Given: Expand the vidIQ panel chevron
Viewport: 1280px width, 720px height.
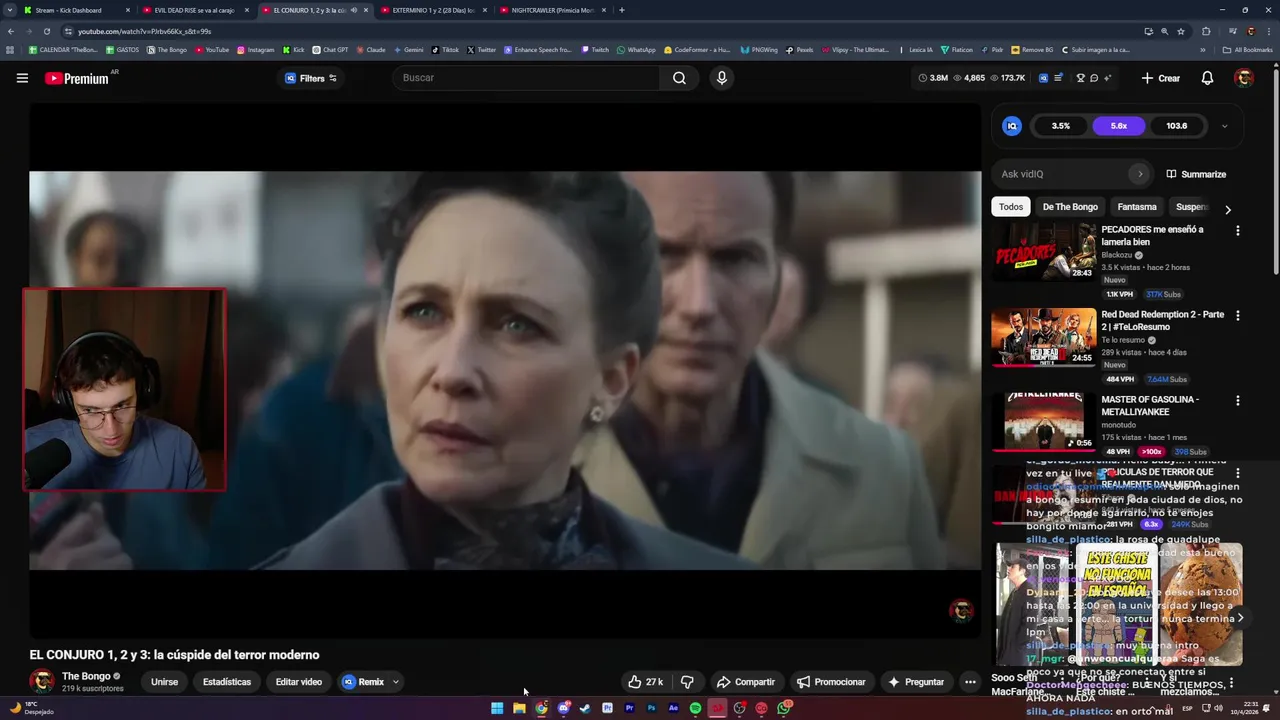Looking at the screenshot, I should [x=1224, y=126].
